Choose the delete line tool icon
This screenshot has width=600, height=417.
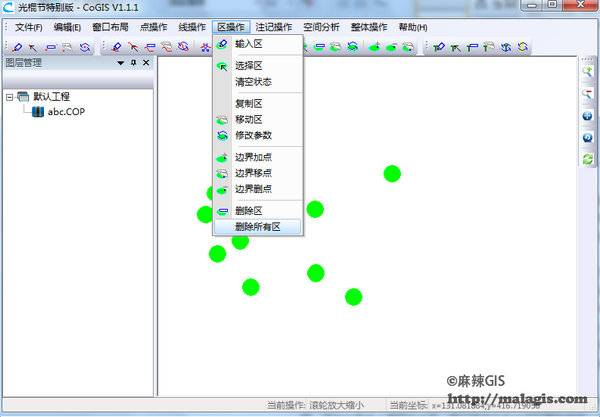point(150,47)
